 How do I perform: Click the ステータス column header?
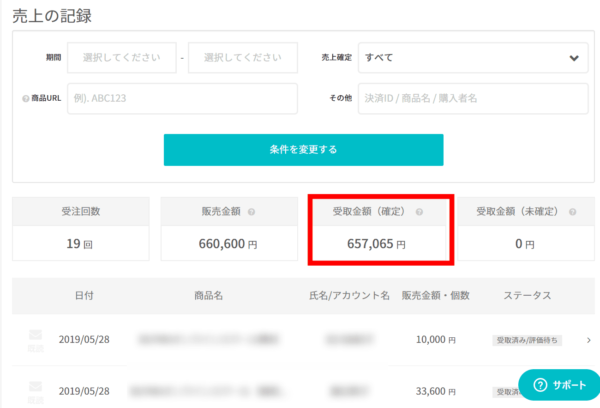click(527, 295)
